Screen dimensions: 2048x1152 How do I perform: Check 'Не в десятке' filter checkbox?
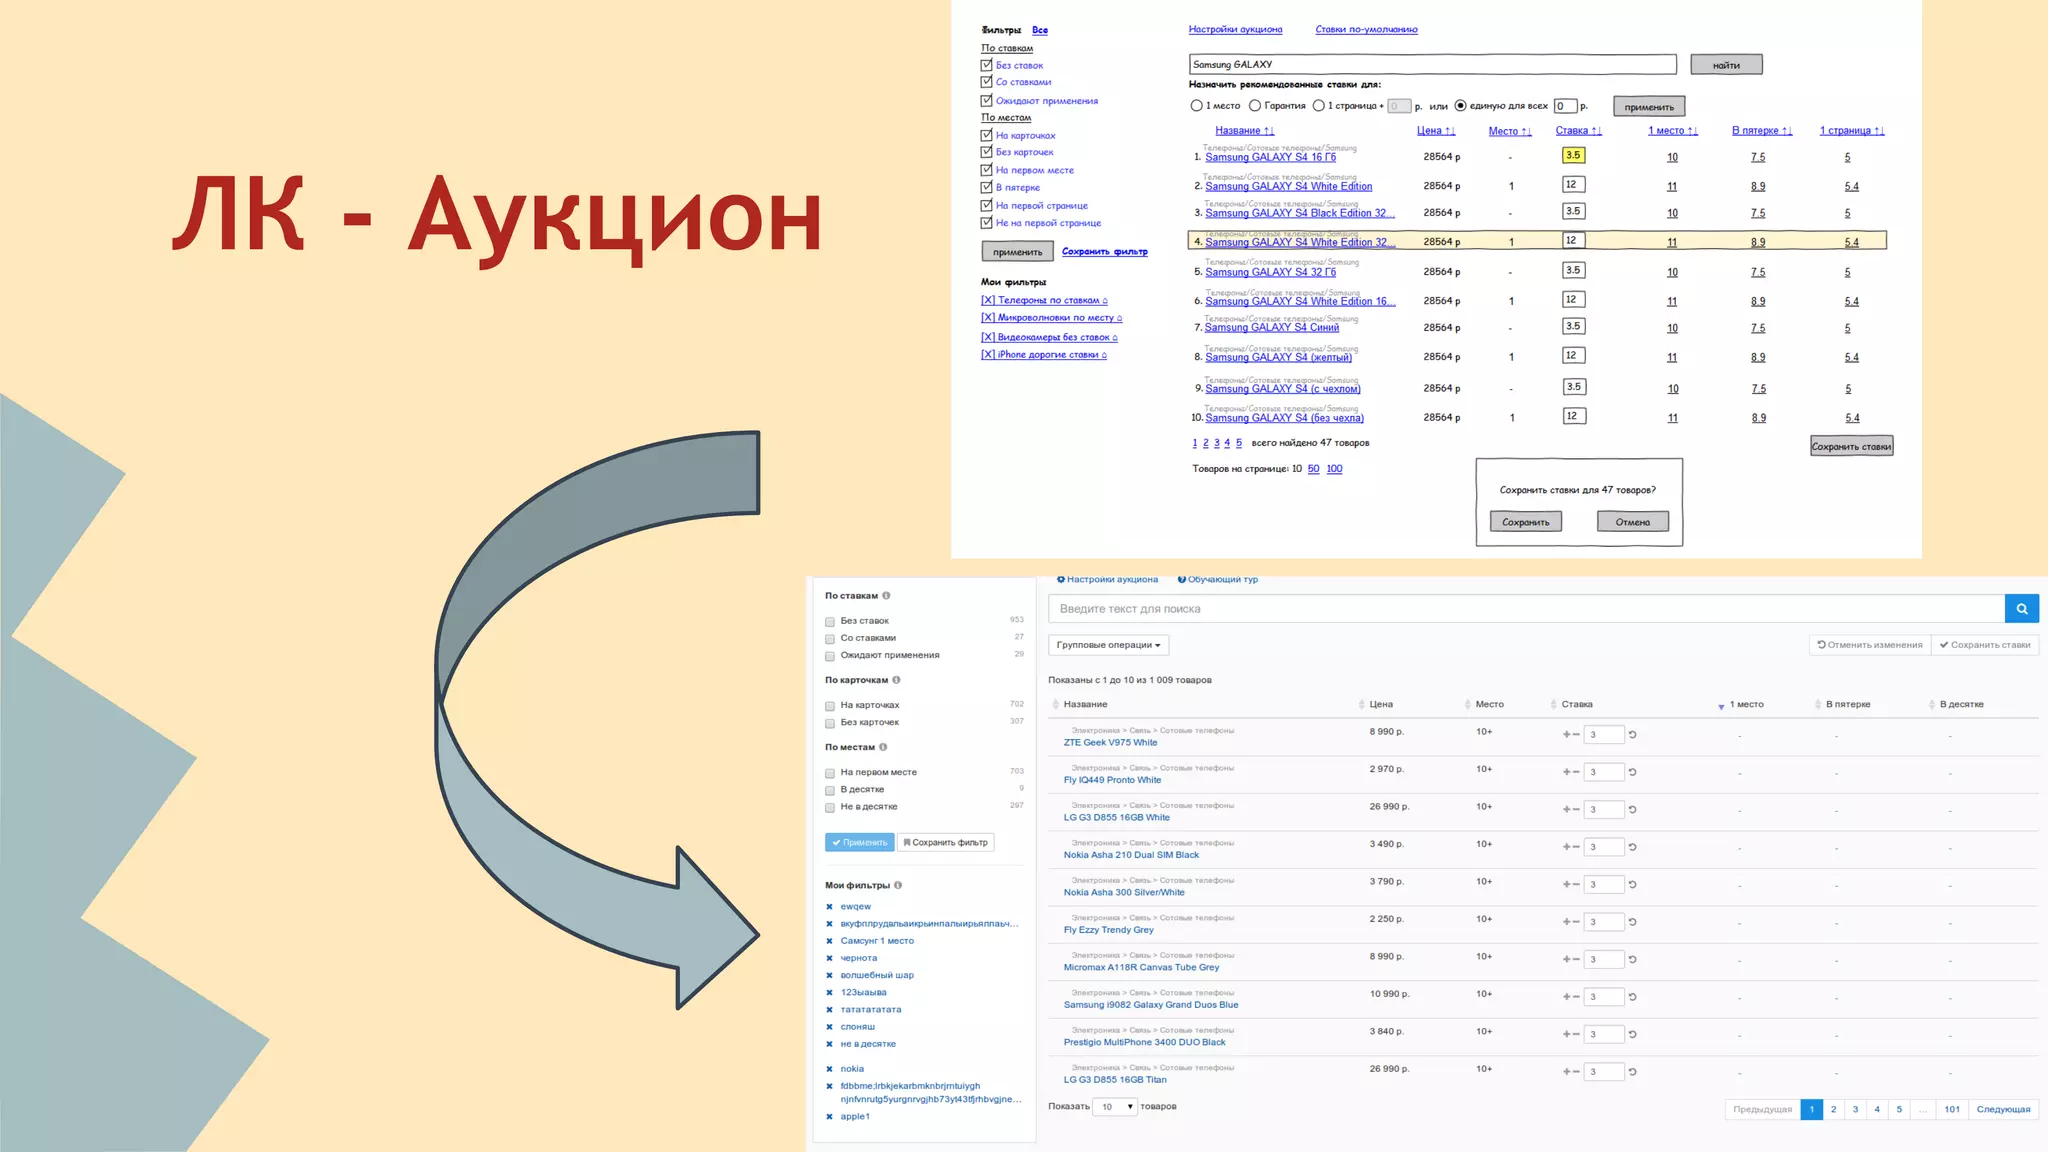830,807
